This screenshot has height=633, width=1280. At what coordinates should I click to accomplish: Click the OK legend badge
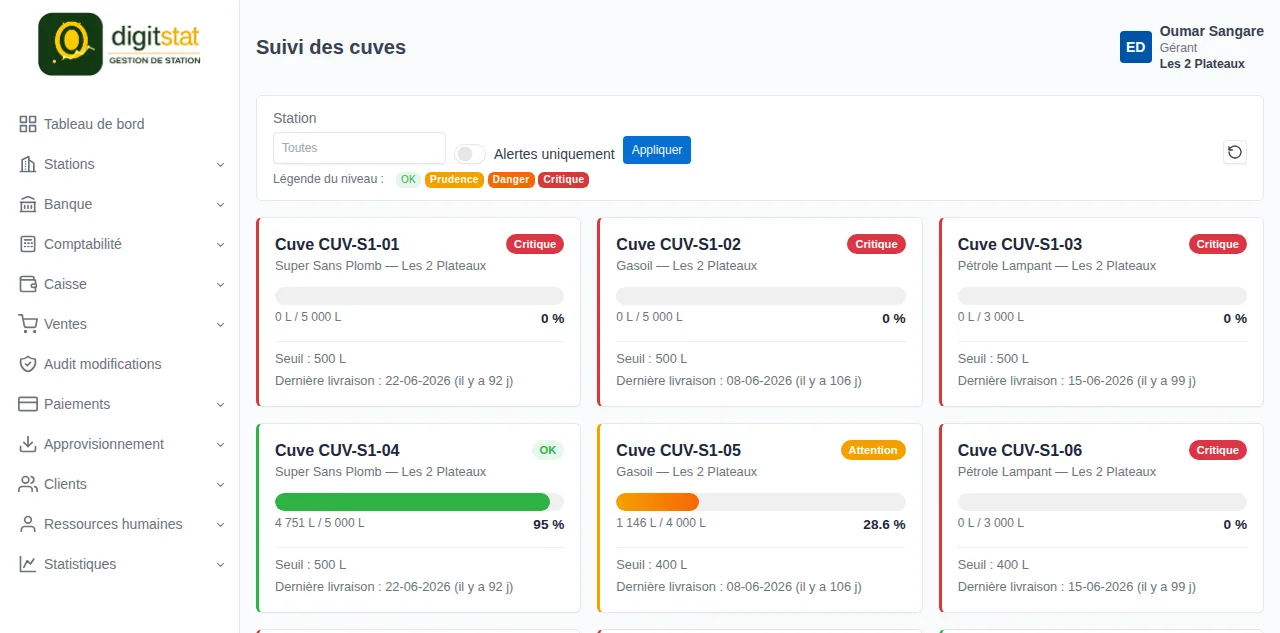coord(408,180)
